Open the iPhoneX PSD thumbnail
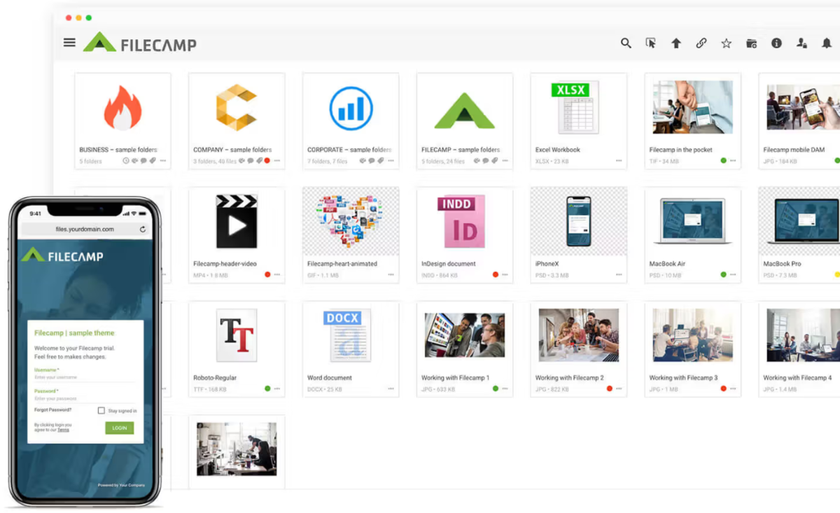840x513 pixels. pyautogui.click(x=579, y=221)
